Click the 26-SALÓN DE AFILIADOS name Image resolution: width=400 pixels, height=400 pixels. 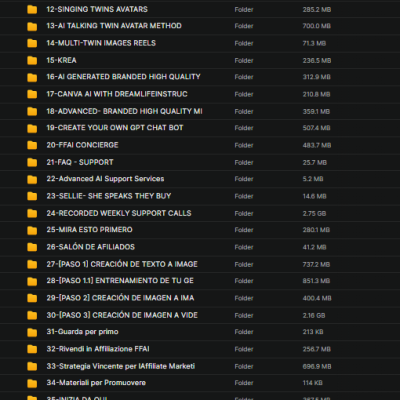coord(91,247)
